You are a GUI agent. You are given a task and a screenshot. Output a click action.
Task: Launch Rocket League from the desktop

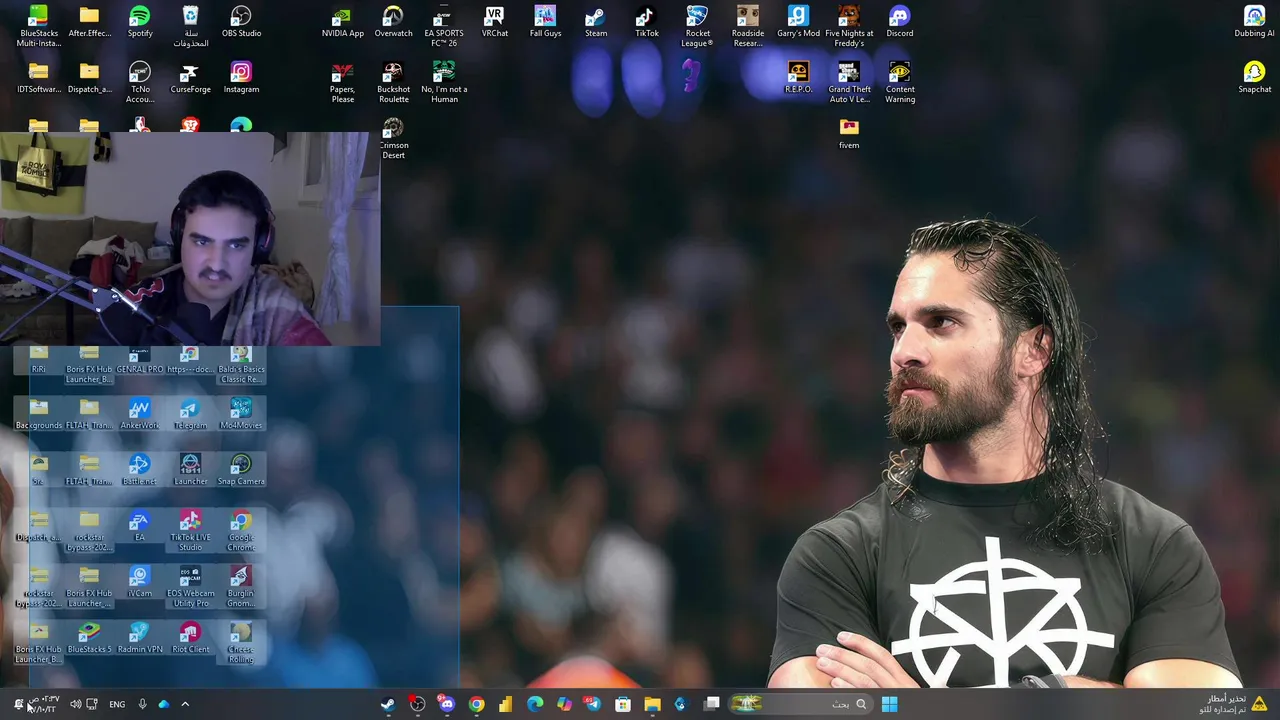(x=697, y=26)
